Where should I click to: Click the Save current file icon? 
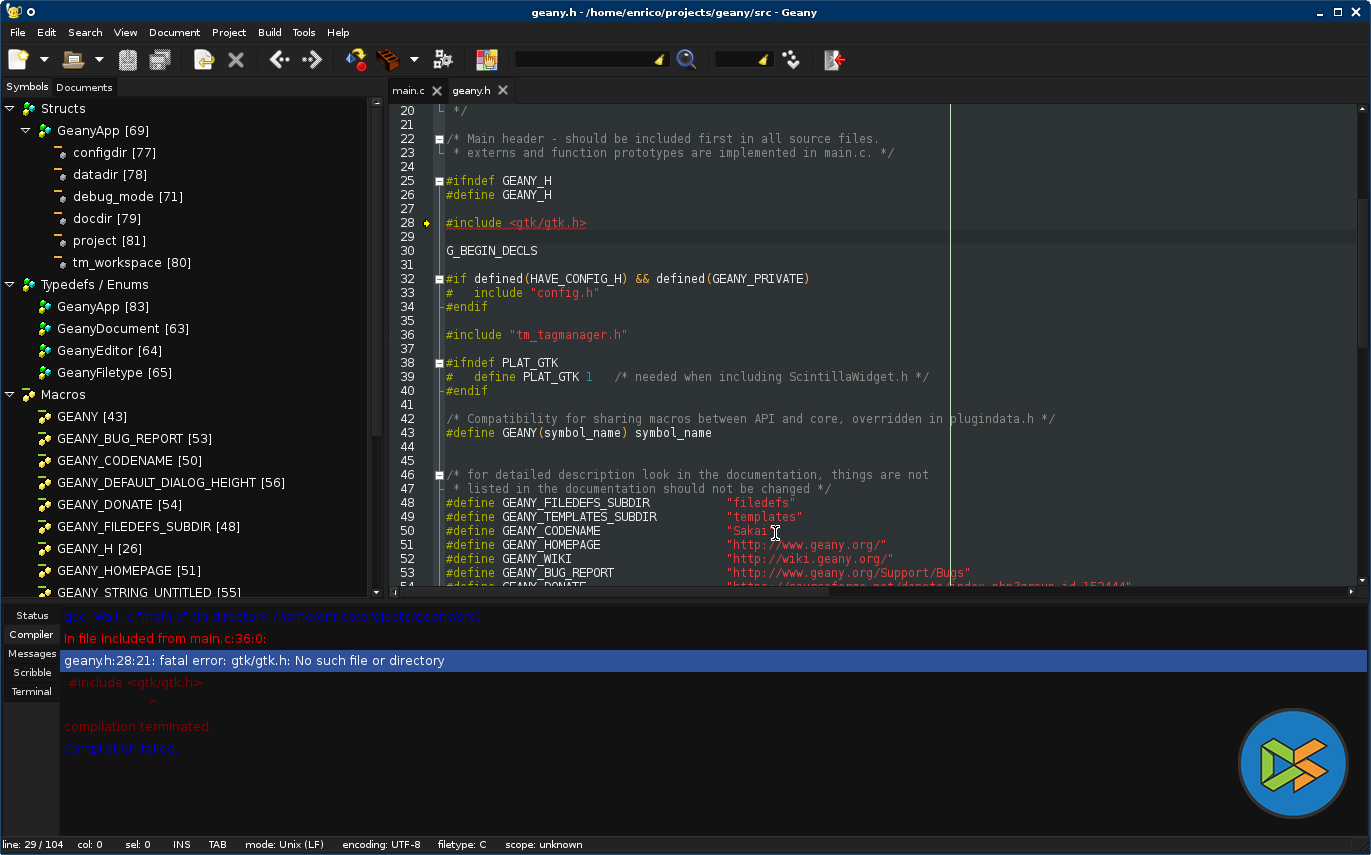click(x=128, y=60)
